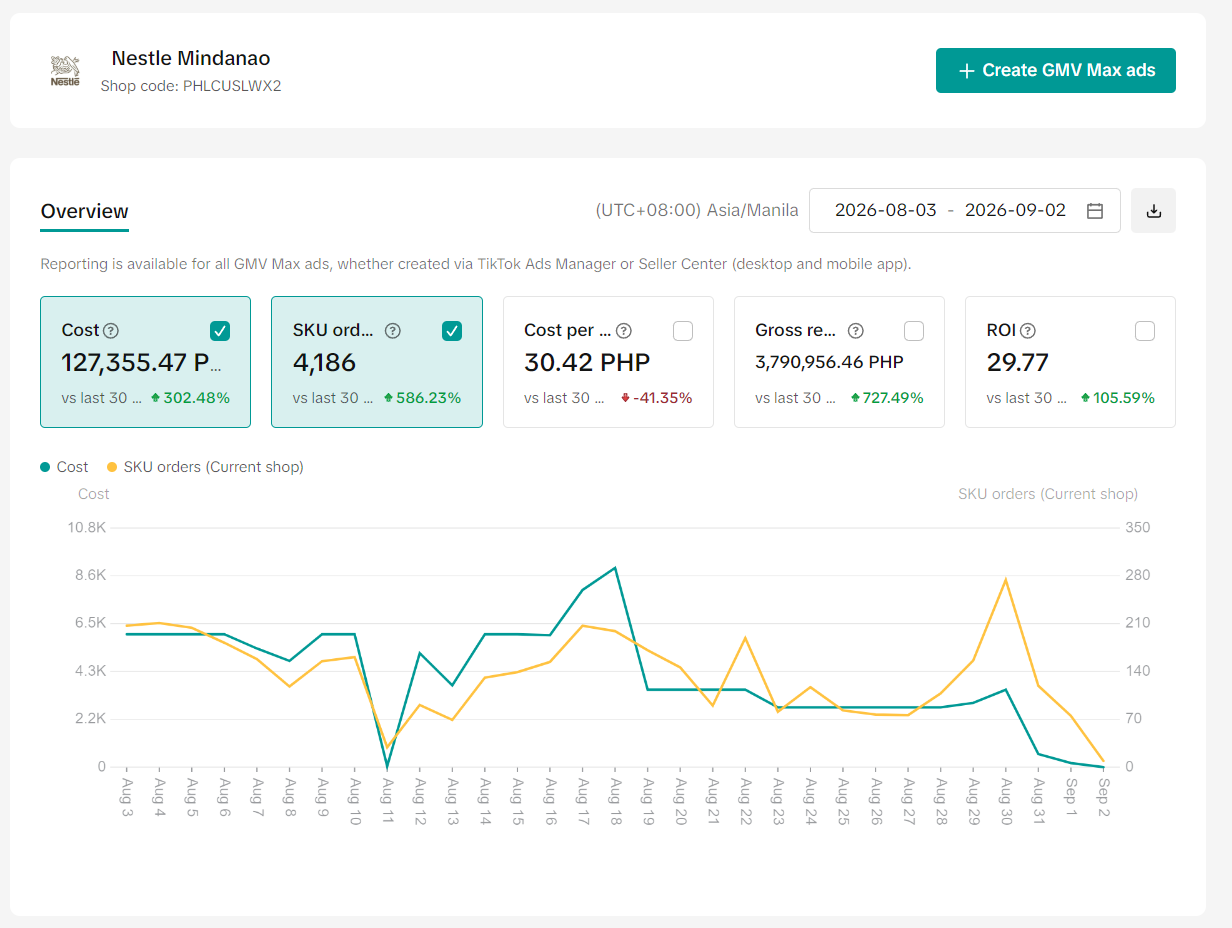
Task: Click the 10.8K cost axis label
Action: tap(88, 527)
